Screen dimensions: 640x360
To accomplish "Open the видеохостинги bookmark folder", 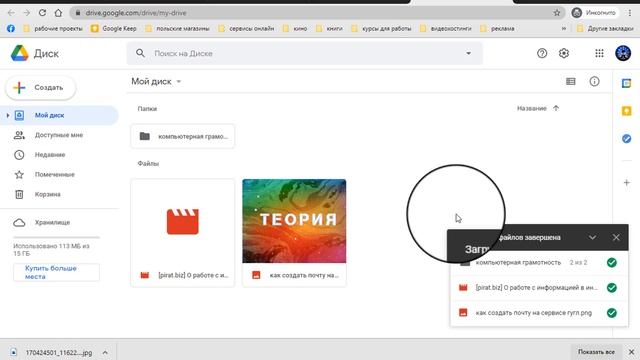I will tap(445, 29).
